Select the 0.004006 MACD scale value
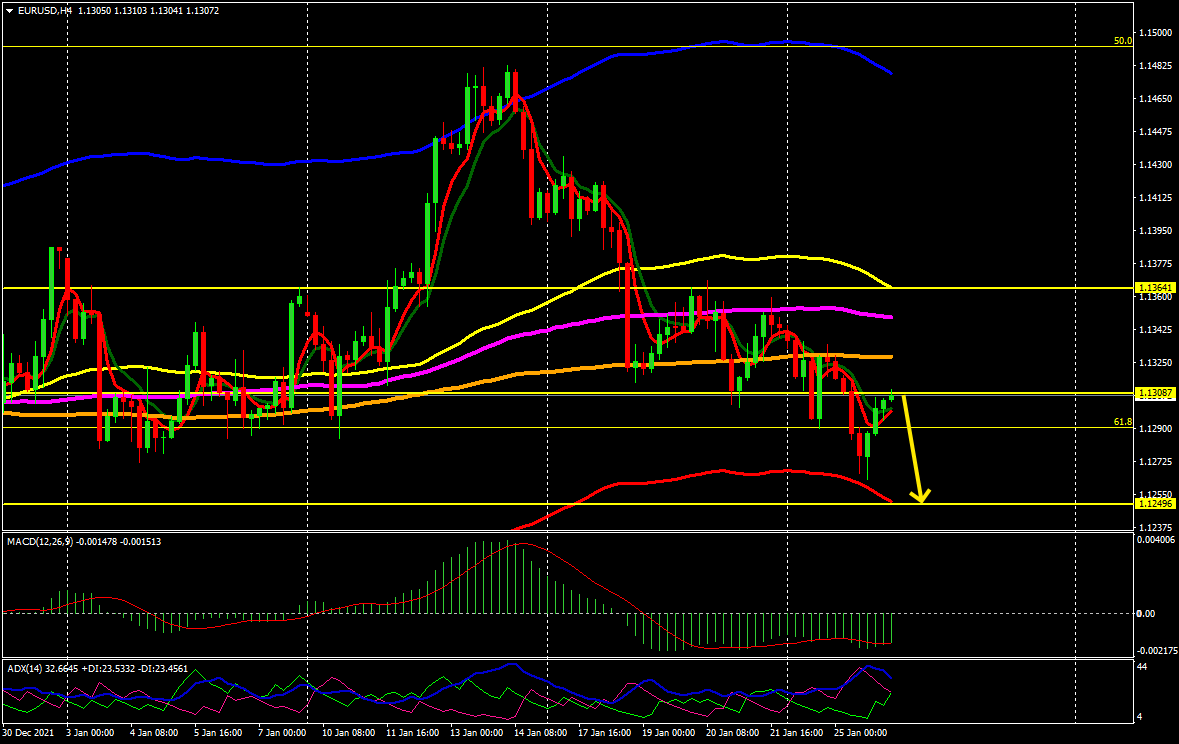Viewport: 1179px width, 744px height. (1157, 541)
